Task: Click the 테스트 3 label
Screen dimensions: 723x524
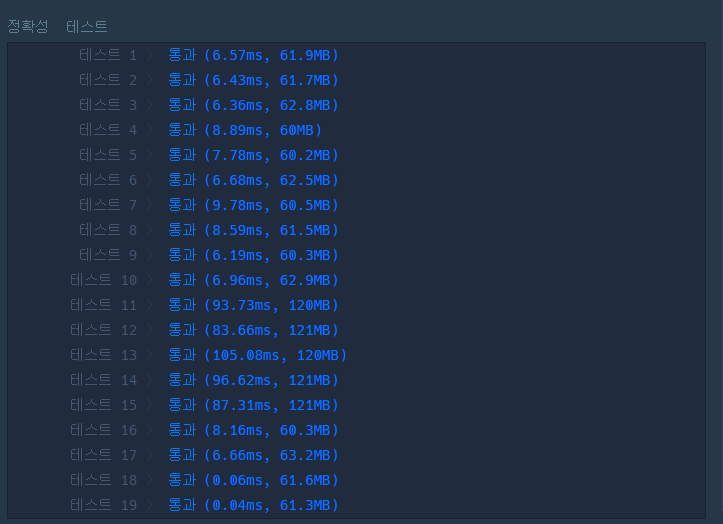Action: (108, 105)
